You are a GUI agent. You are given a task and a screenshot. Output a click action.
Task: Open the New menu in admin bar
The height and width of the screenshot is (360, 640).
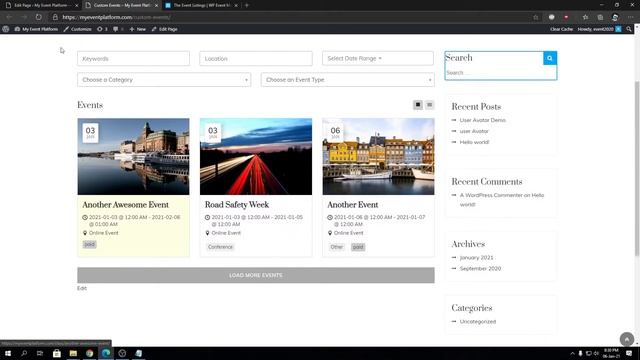click(x=138, y=29)
